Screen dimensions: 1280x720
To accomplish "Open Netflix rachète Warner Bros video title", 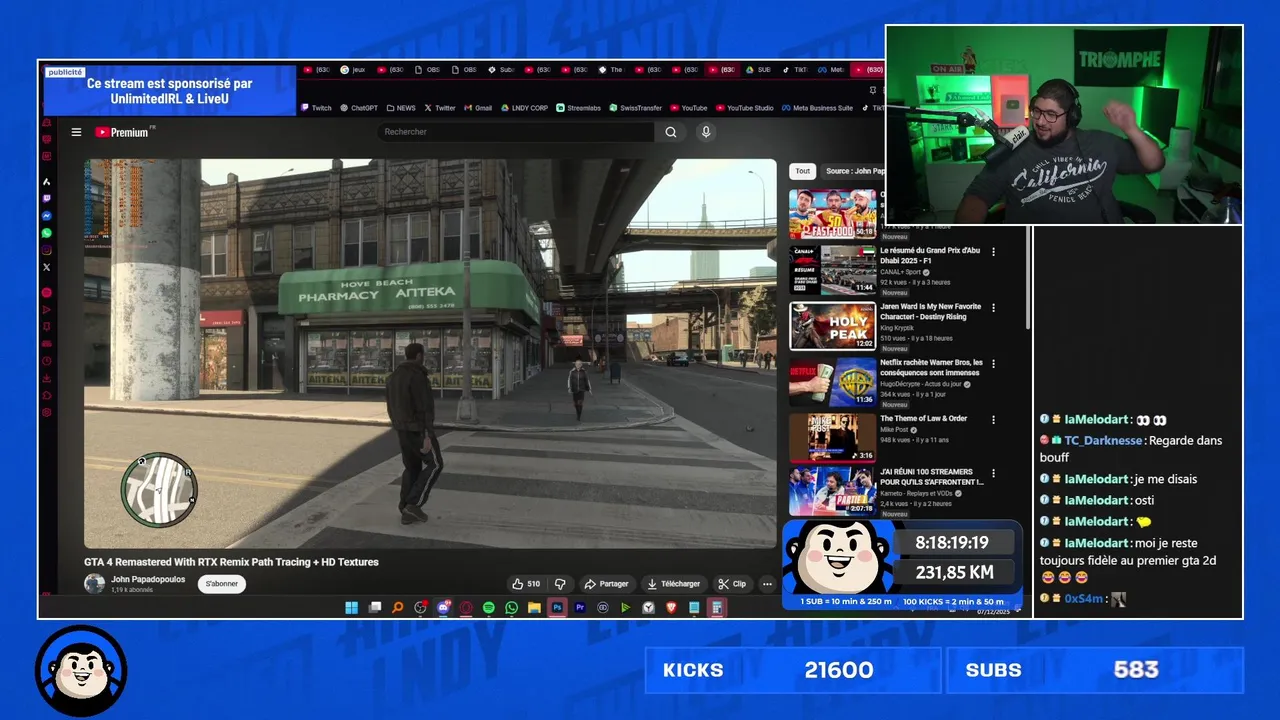I will click(931, 367).
